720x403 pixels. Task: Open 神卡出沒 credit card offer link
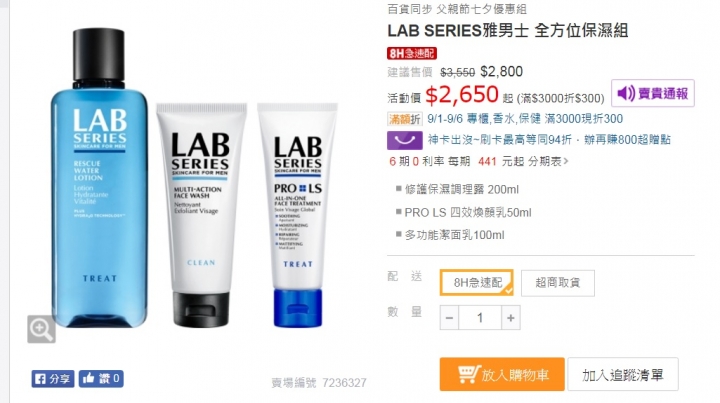click(549, 140)
